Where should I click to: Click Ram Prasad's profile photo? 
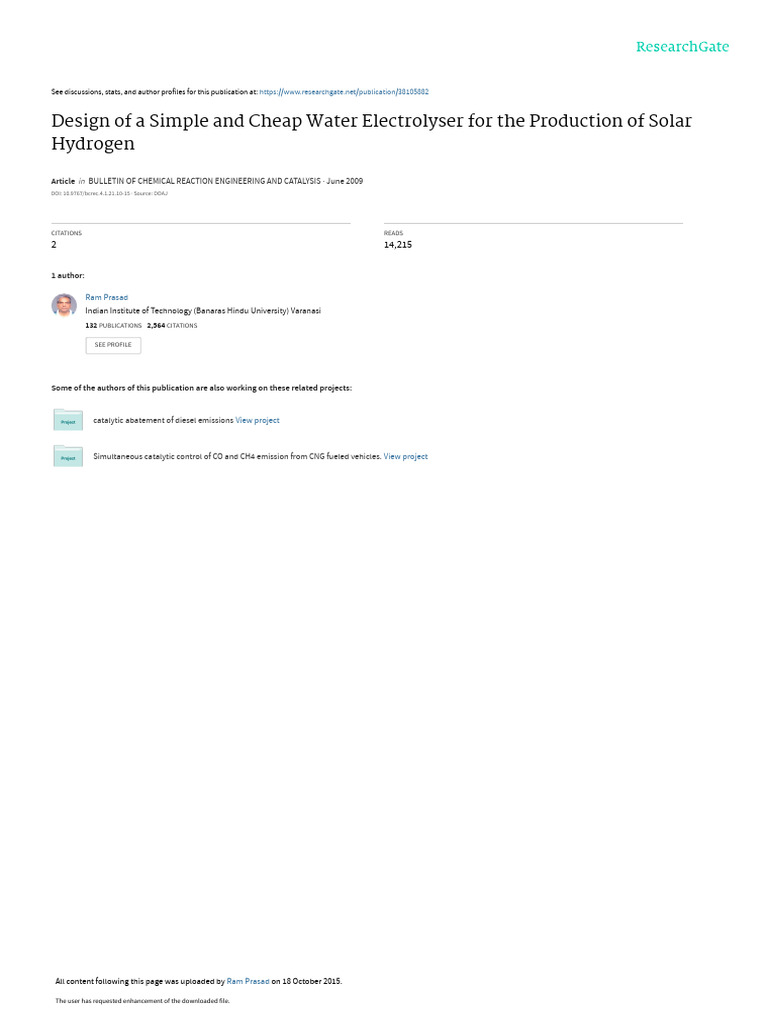click(x=64, y=305)
